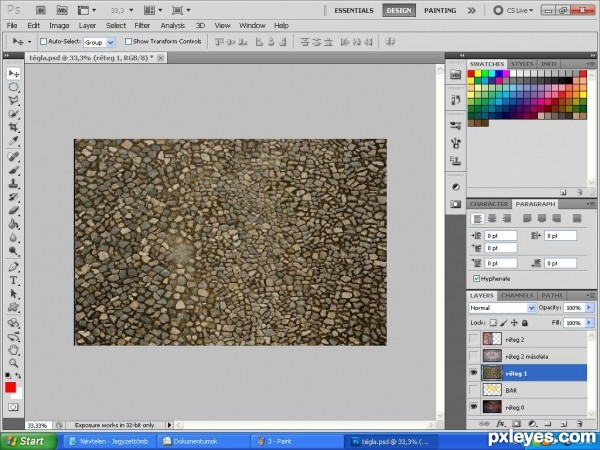Select the Pen tool
The image size is (600, 450).
coord(13,267)
